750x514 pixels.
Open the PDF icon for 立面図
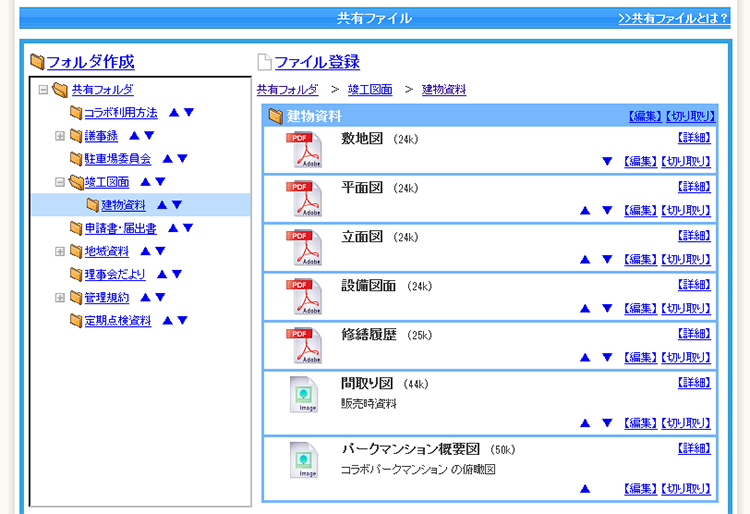(x=304, y=247)
